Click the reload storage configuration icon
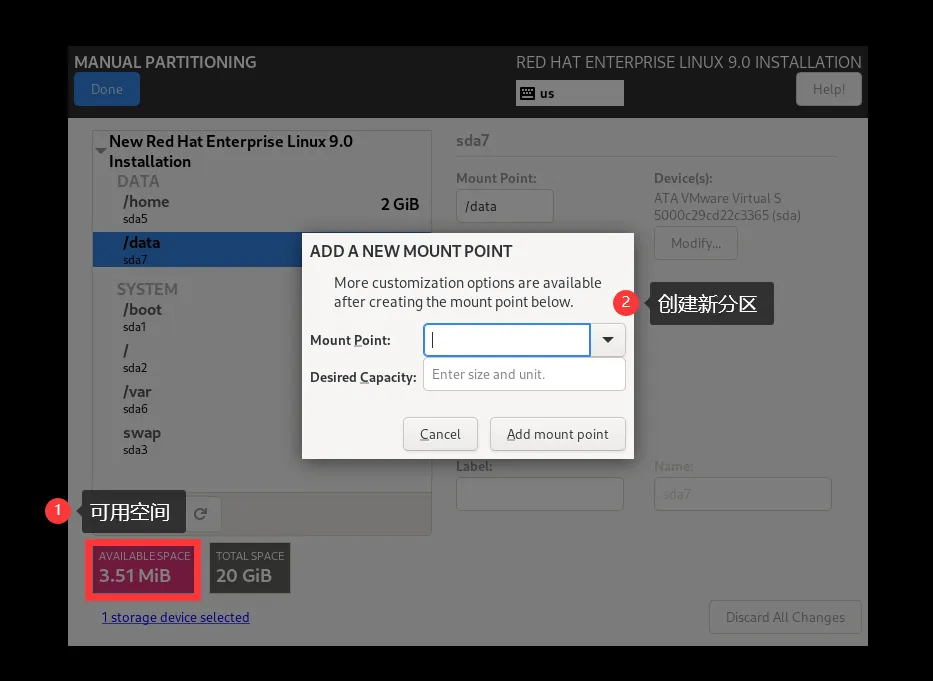Screen dimensions: 933x681 201,514
